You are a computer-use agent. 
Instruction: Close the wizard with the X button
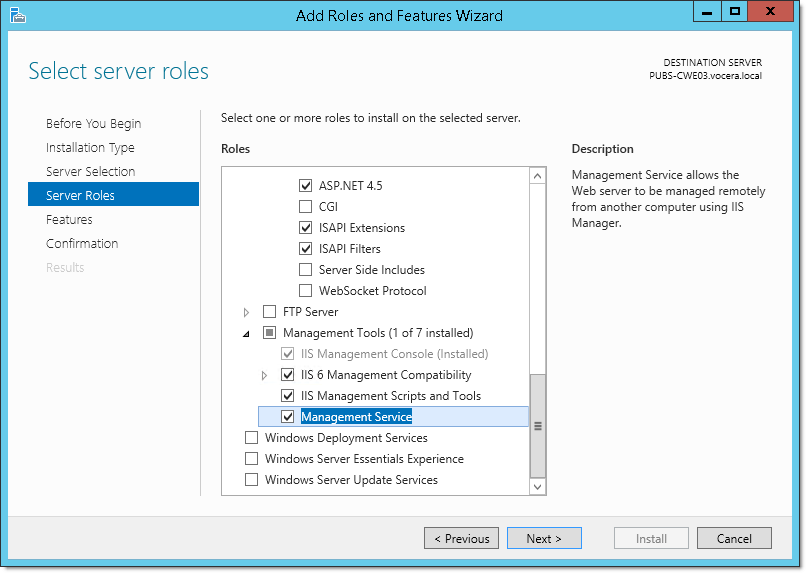click(770, 12)
